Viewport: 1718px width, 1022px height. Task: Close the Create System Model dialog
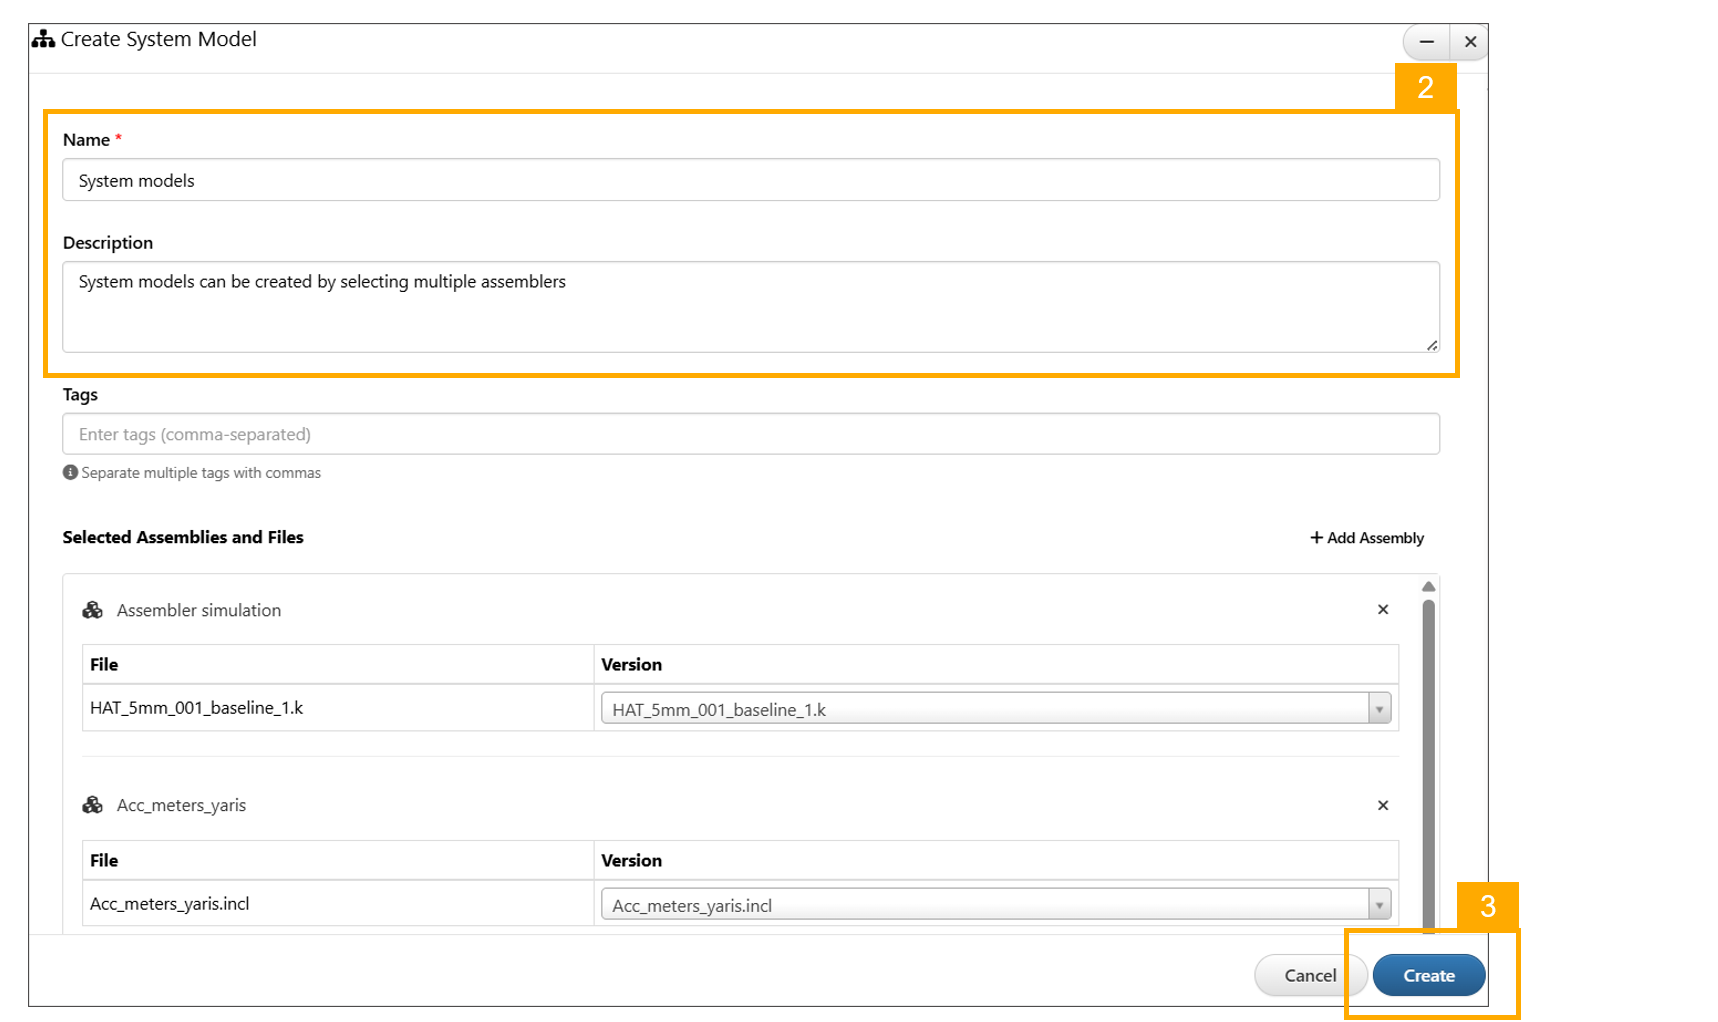[x=1470, y=42]
